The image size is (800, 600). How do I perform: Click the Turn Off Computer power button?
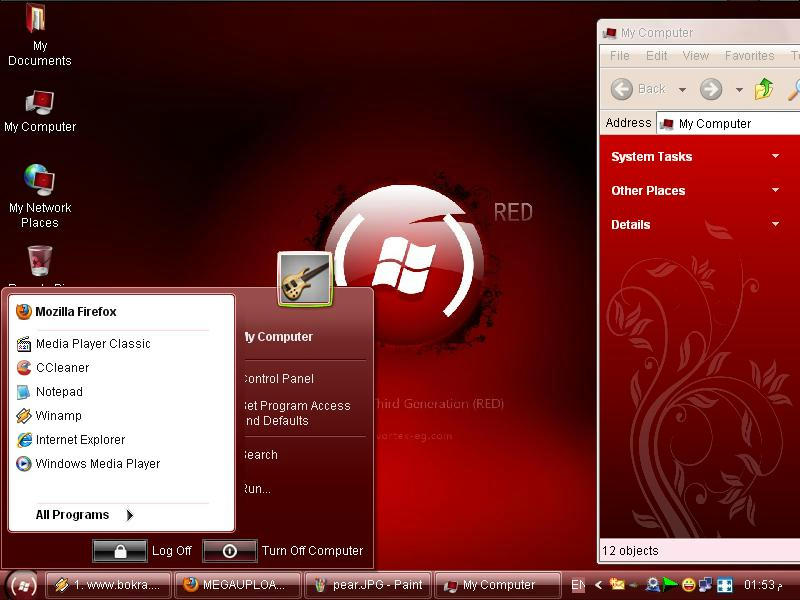click(x=230, y=551)
